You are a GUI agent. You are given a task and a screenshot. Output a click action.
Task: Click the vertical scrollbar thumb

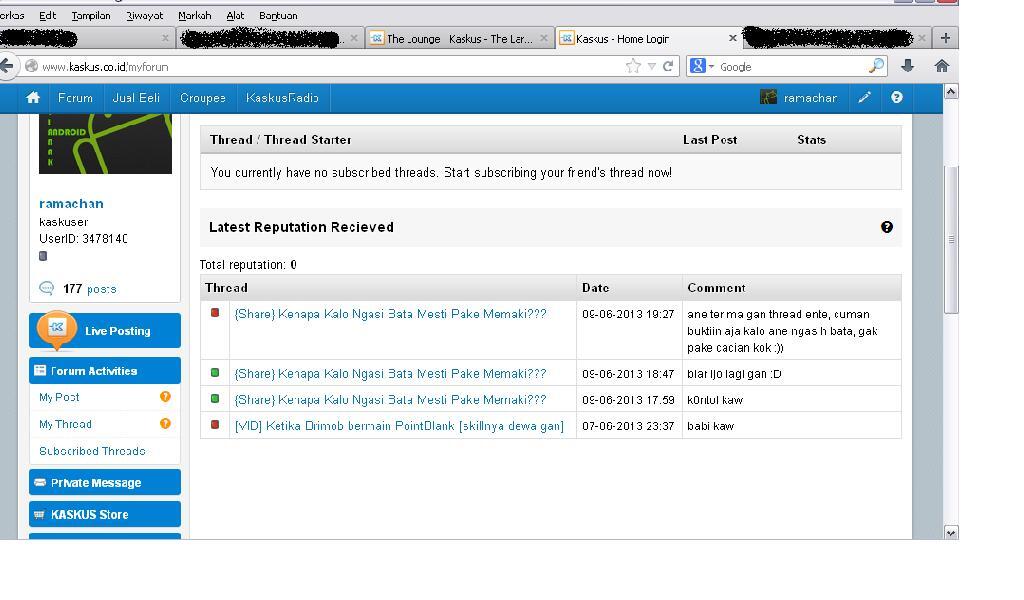(951, 240)
